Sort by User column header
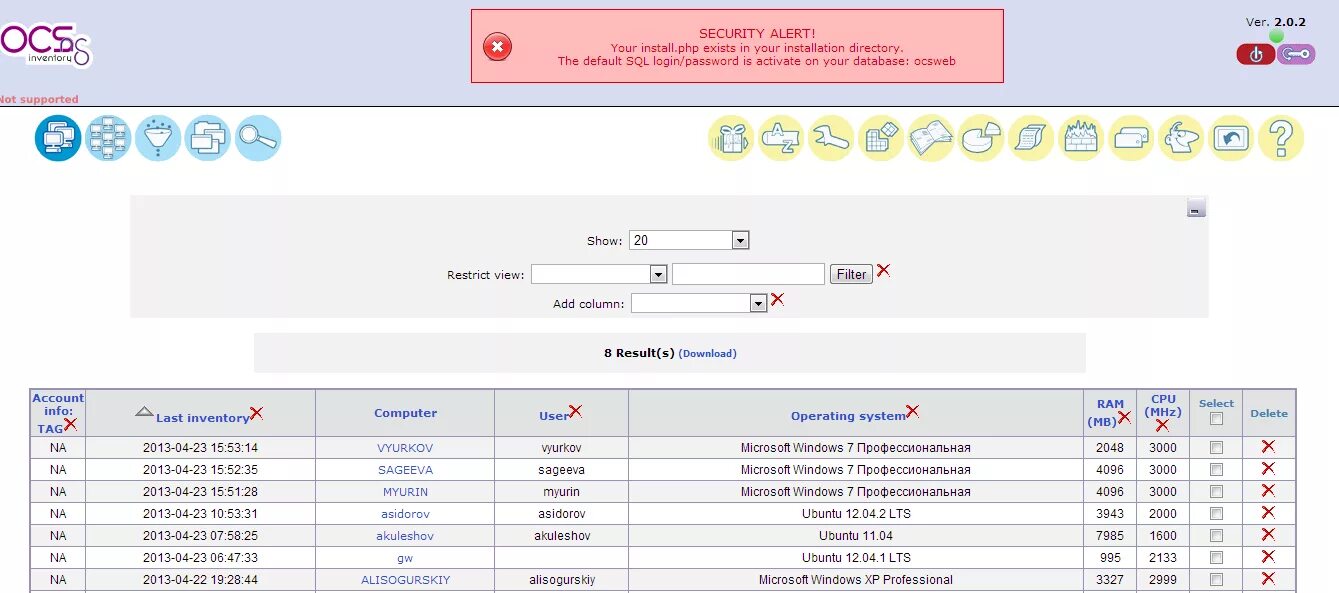The height and width of the screenshot is (593, 1339). coord(553,416)
